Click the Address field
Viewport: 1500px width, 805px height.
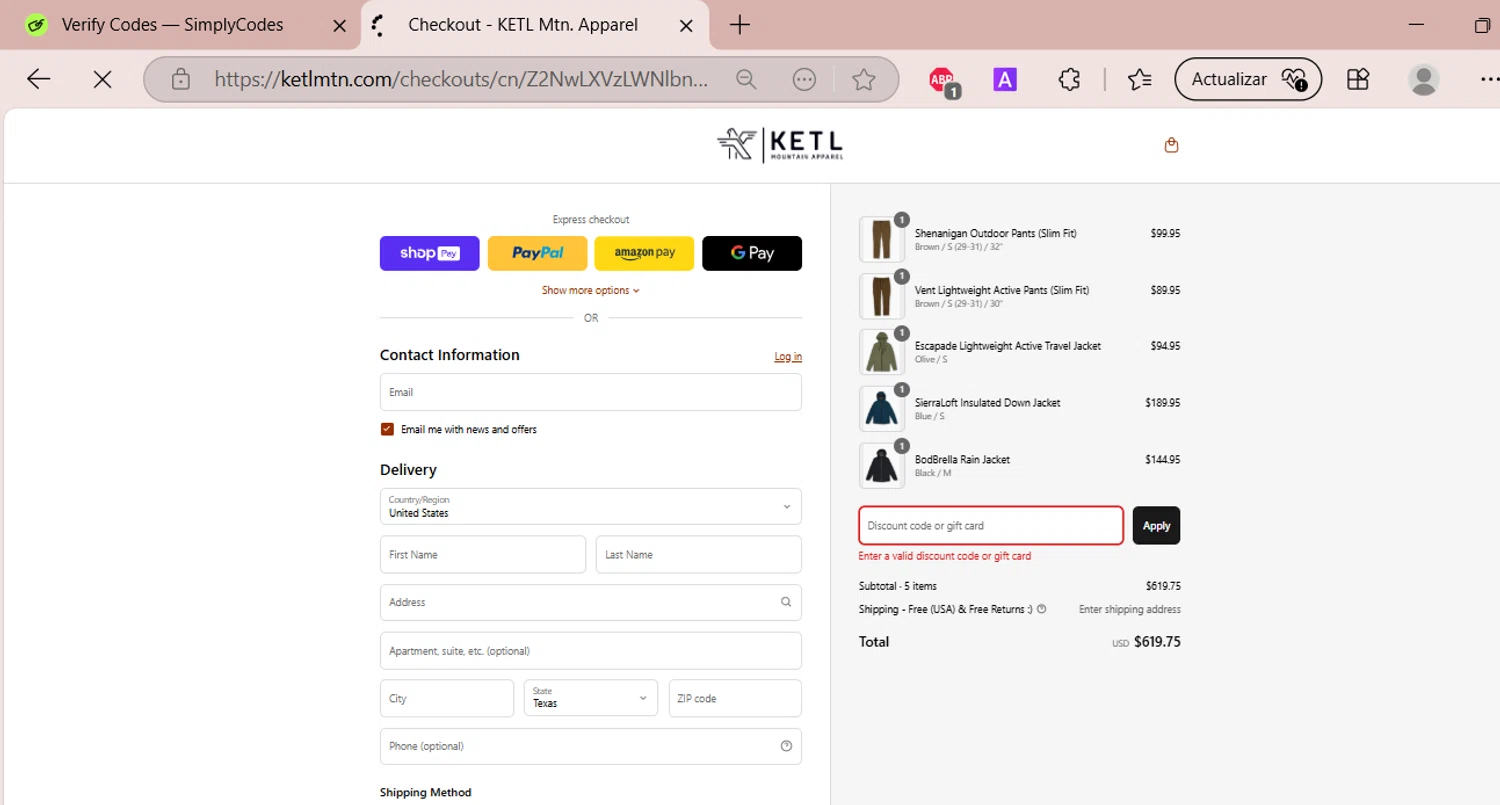(x=590, y=602)
